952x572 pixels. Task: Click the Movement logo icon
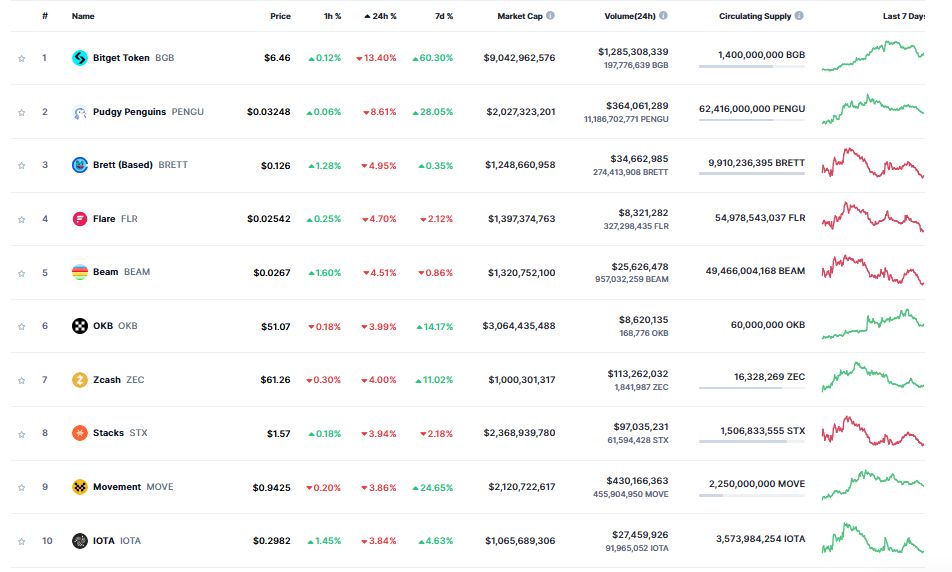point(80,487)
